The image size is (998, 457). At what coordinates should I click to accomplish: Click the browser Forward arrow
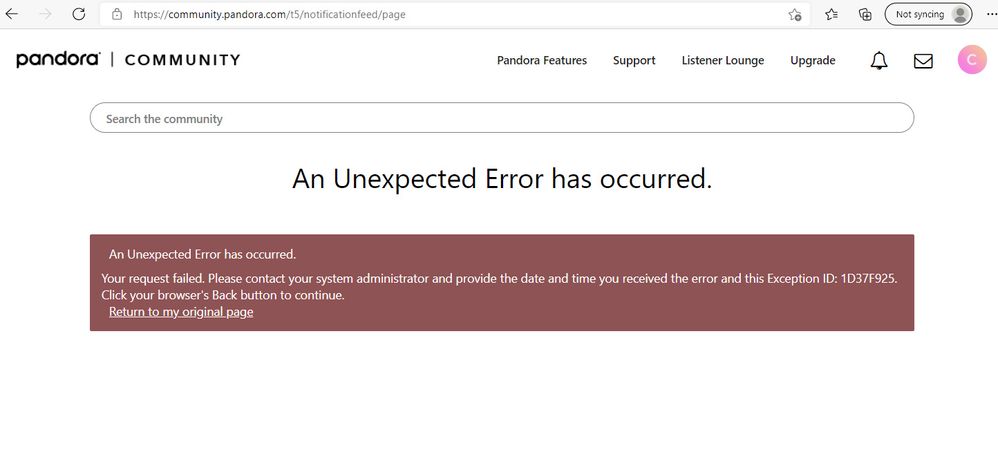point(44,15)
